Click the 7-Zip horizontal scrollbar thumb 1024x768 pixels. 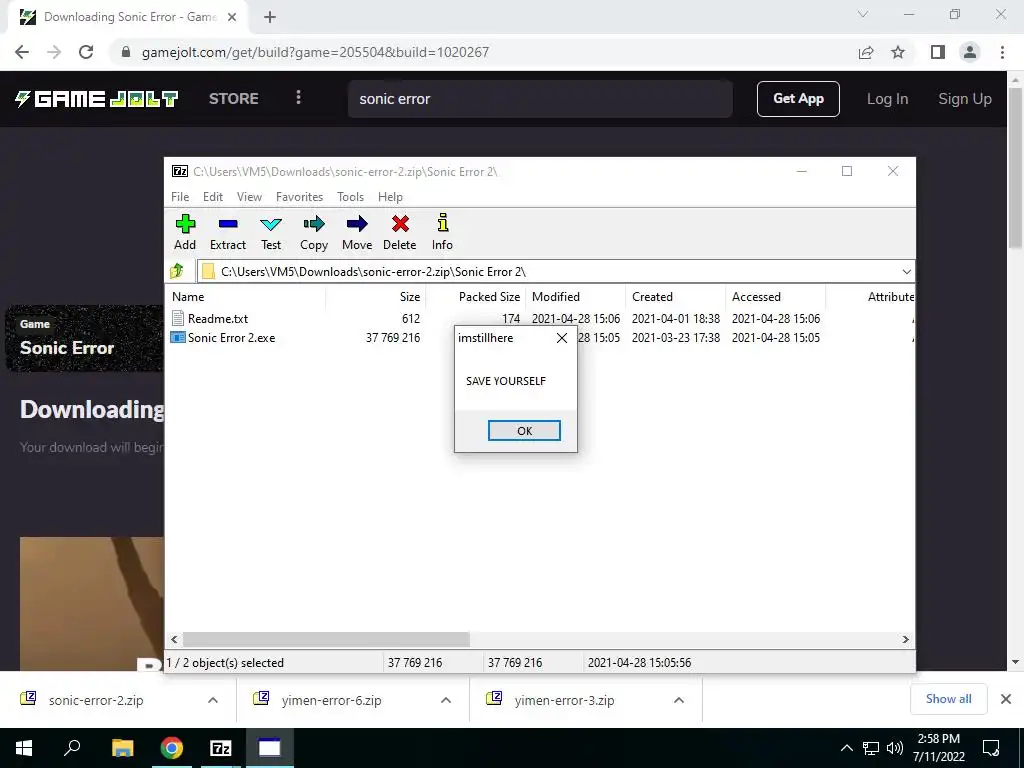pyautogui.click(x=326, y=639)
